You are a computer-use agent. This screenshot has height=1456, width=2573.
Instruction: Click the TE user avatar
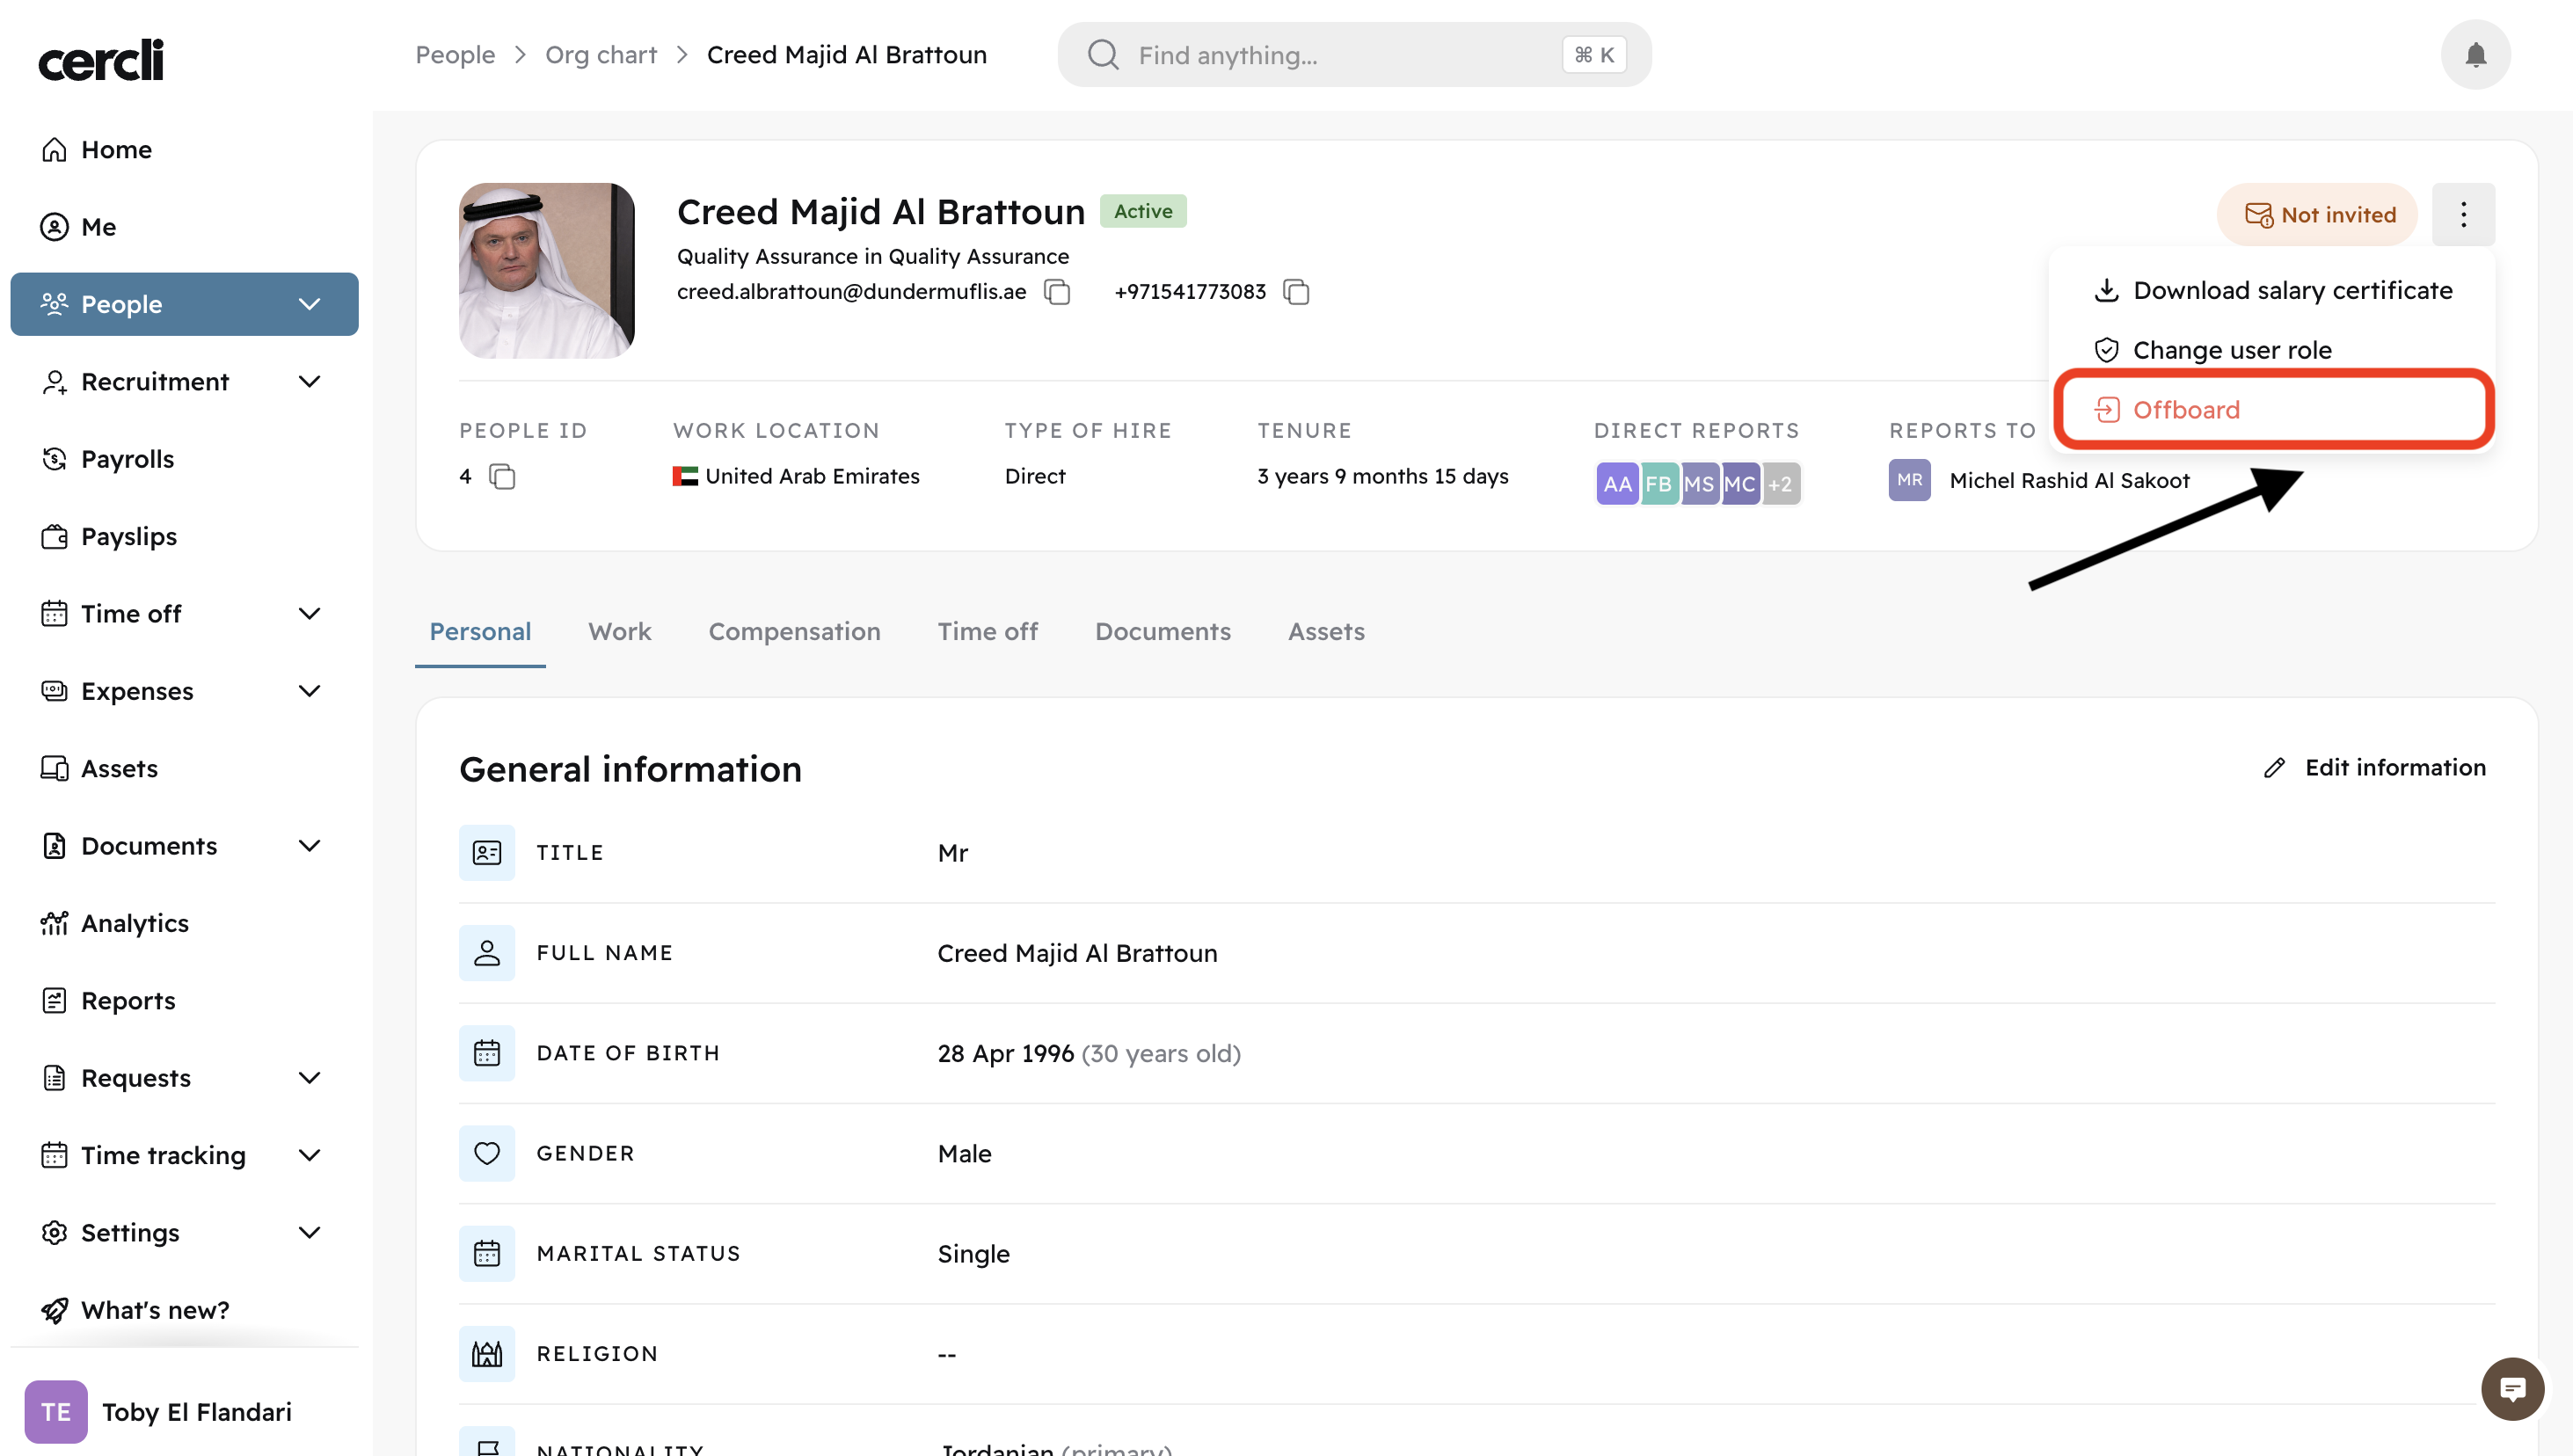(56, 1411)
